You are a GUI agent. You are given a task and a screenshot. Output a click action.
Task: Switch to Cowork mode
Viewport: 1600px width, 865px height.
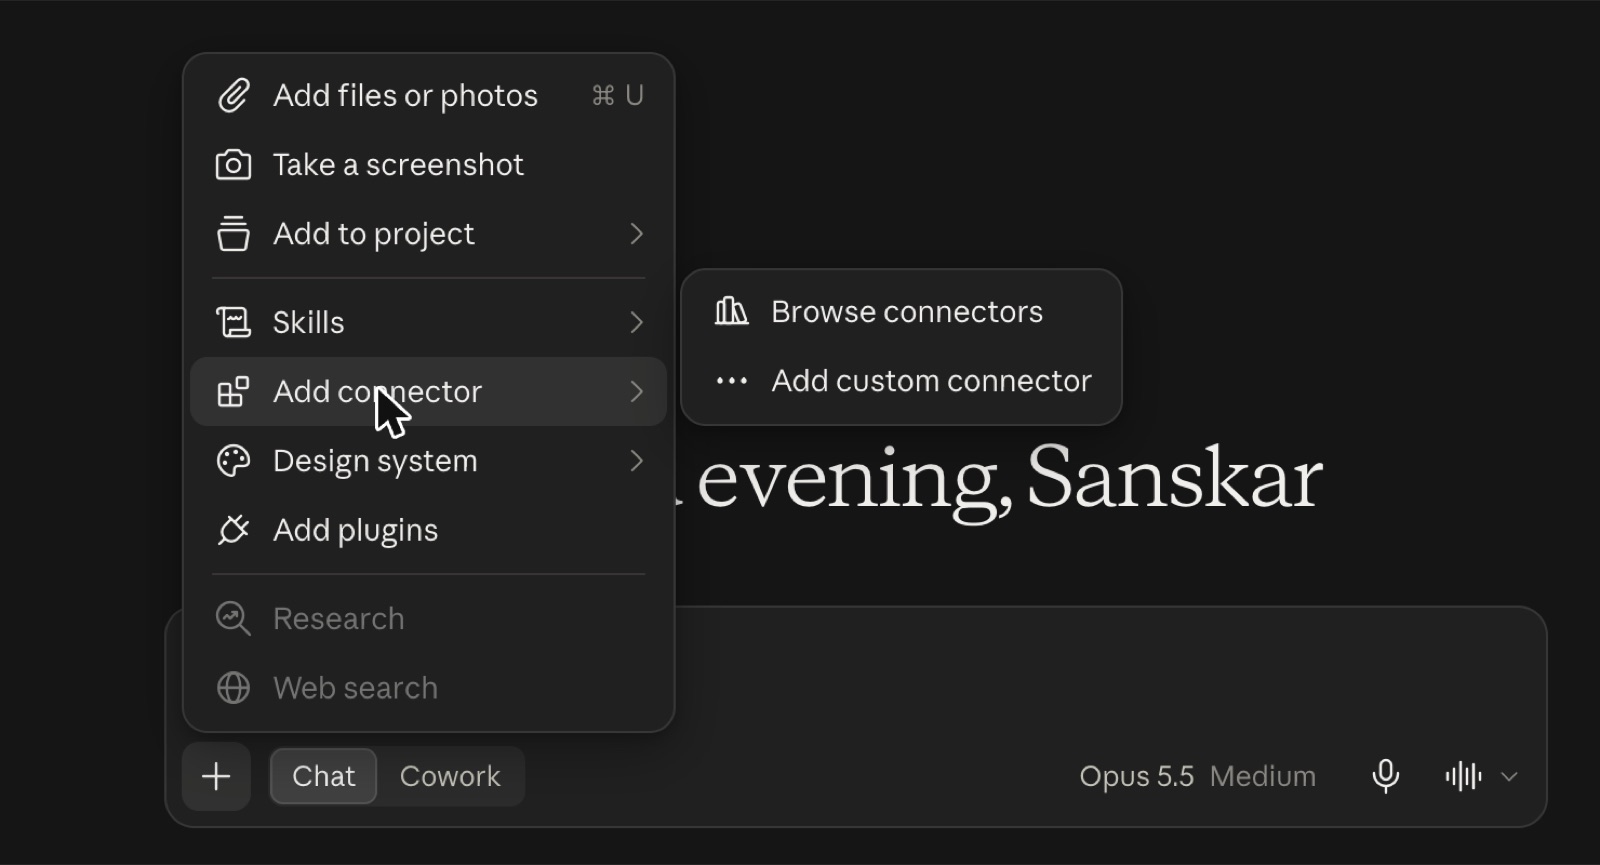pyautogui.click(x=450, y=777)
